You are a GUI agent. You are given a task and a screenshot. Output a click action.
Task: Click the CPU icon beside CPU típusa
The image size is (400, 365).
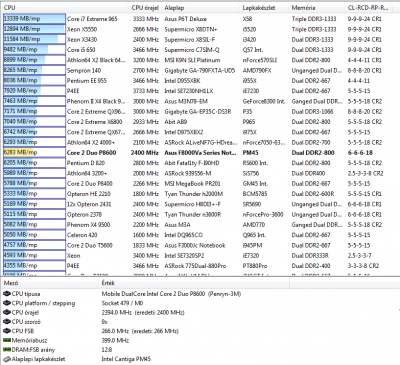[7, 294]
